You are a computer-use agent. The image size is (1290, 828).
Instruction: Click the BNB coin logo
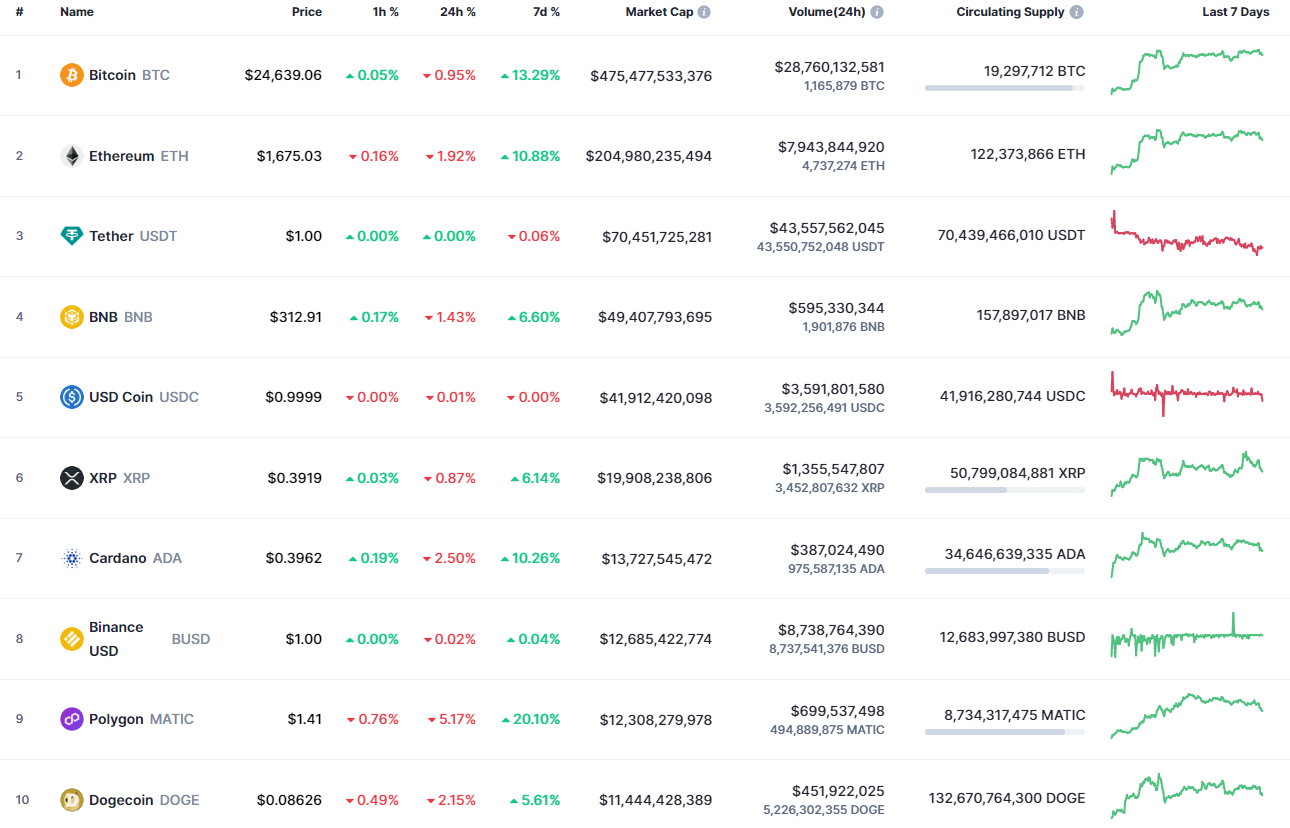[x=70, y=316]
